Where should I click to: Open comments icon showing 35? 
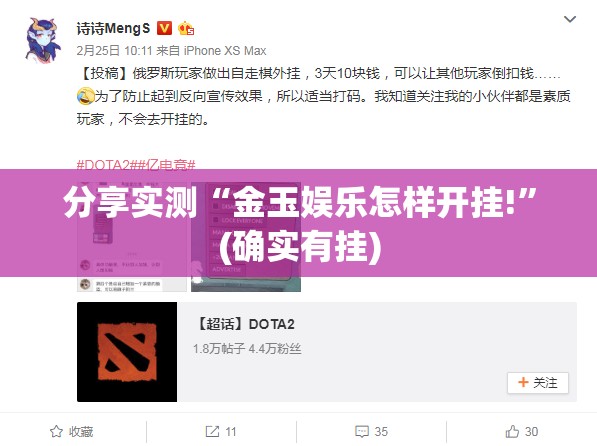tap(362, 432)
